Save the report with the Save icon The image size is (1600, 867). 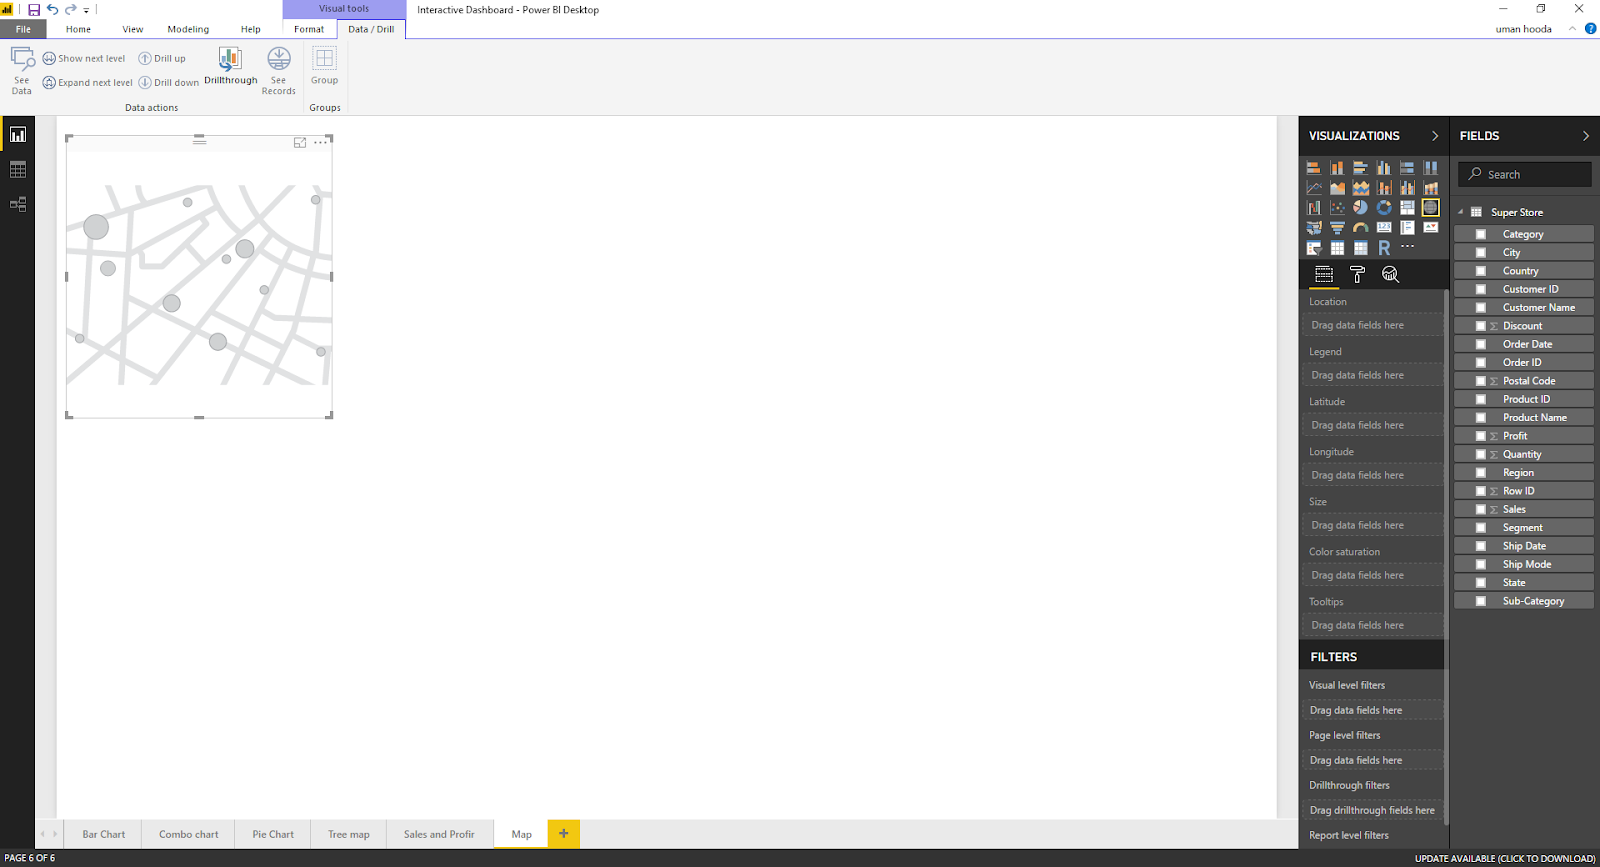[x=34, y=9]
